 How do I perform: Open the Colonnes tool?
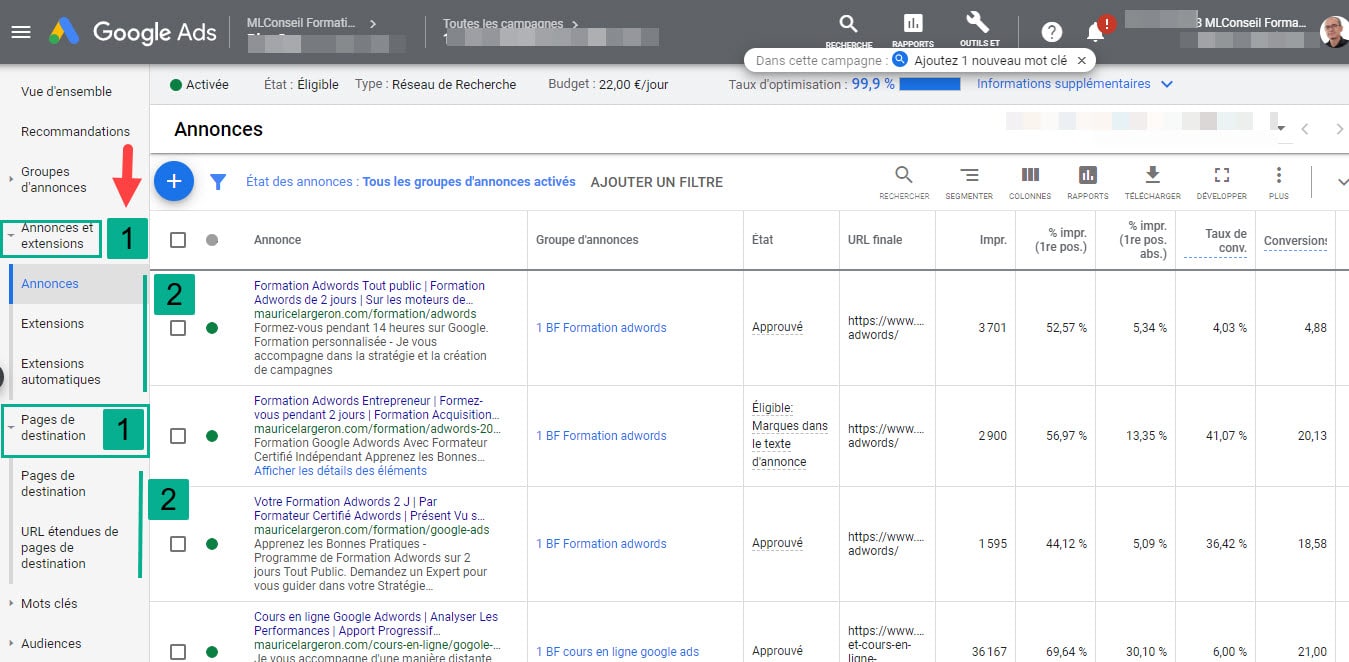point(1030,182)
